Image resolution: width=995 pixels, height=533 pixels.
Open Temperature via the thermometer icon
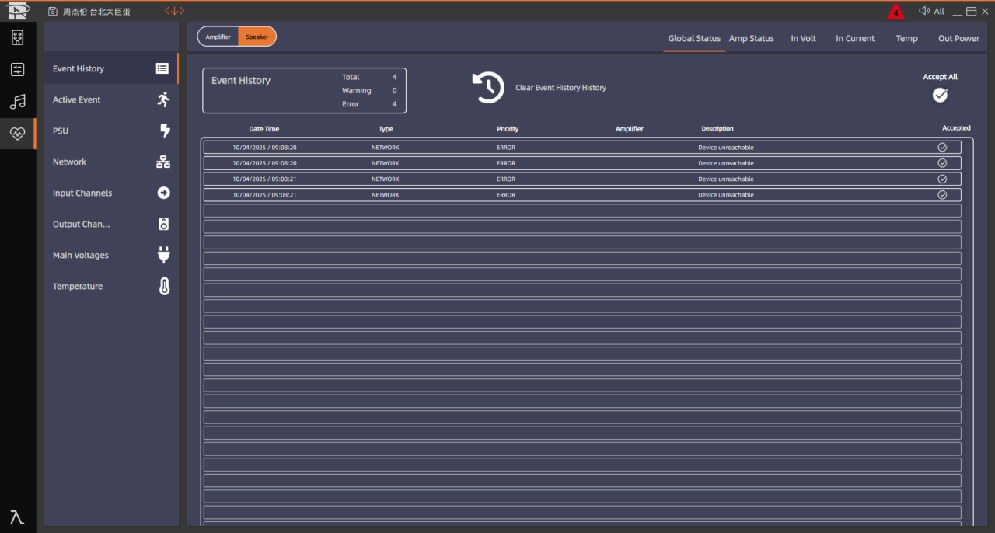pyautogui.click(x=164, y=286)
